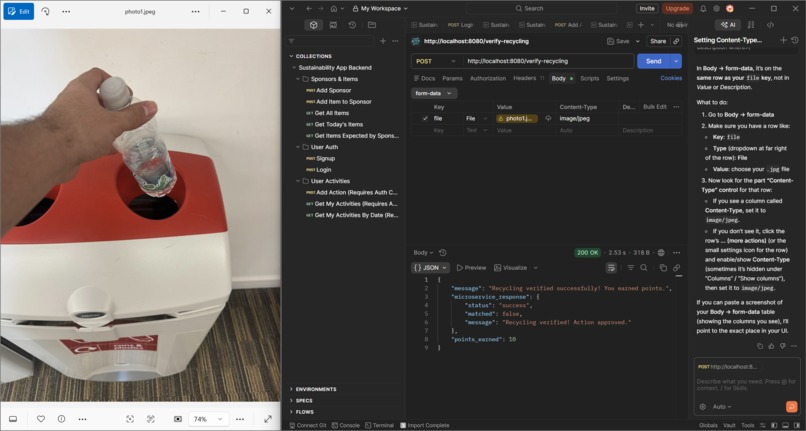Search the response body with the magnifier icon
The height and width of the screenshot is (431, 806).
pyautogui.click(x=644, y=267)
